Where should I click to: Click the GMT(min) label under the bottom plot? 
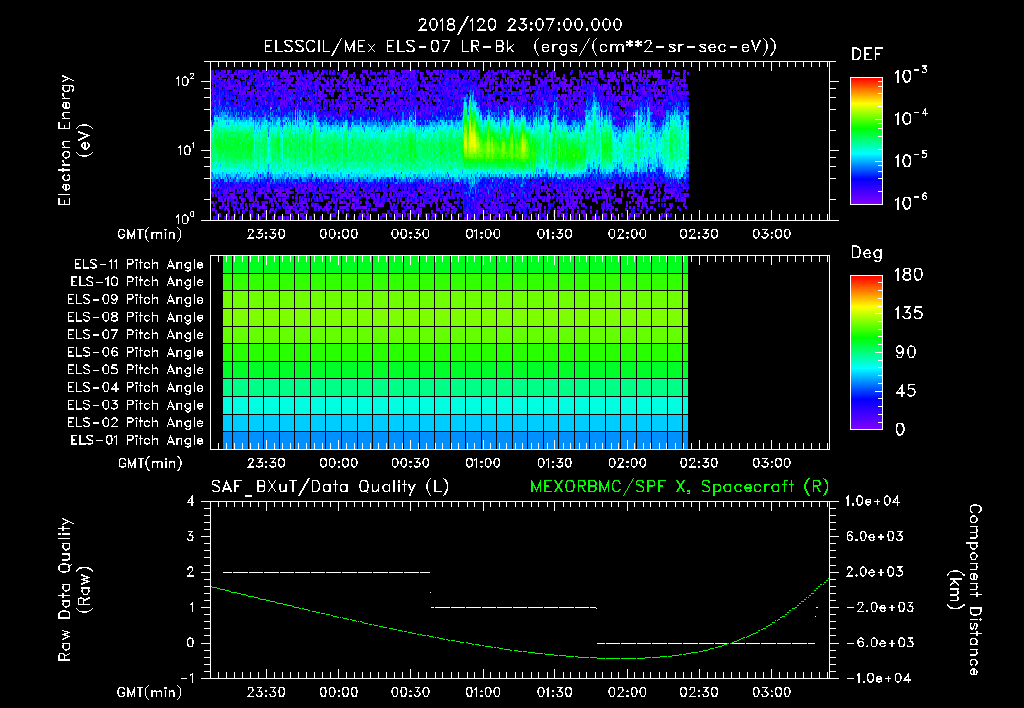click(x=150, y=692)
